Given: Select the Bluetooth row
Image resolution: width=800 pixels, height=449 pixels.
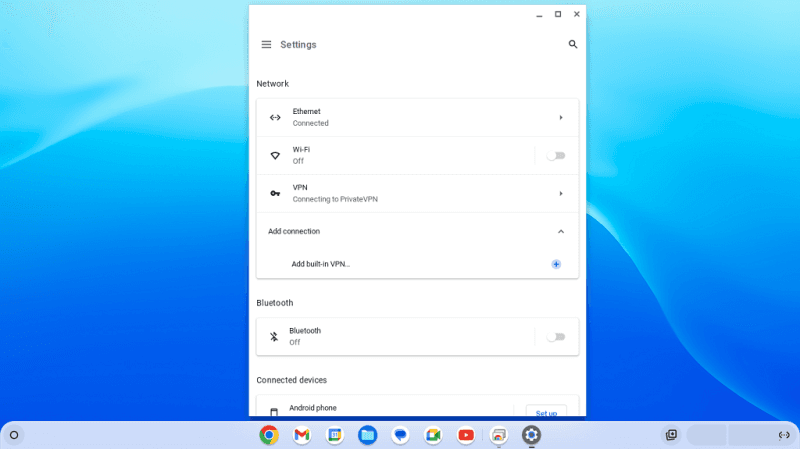Looking at the screenshot, I should tap(400, 337).
